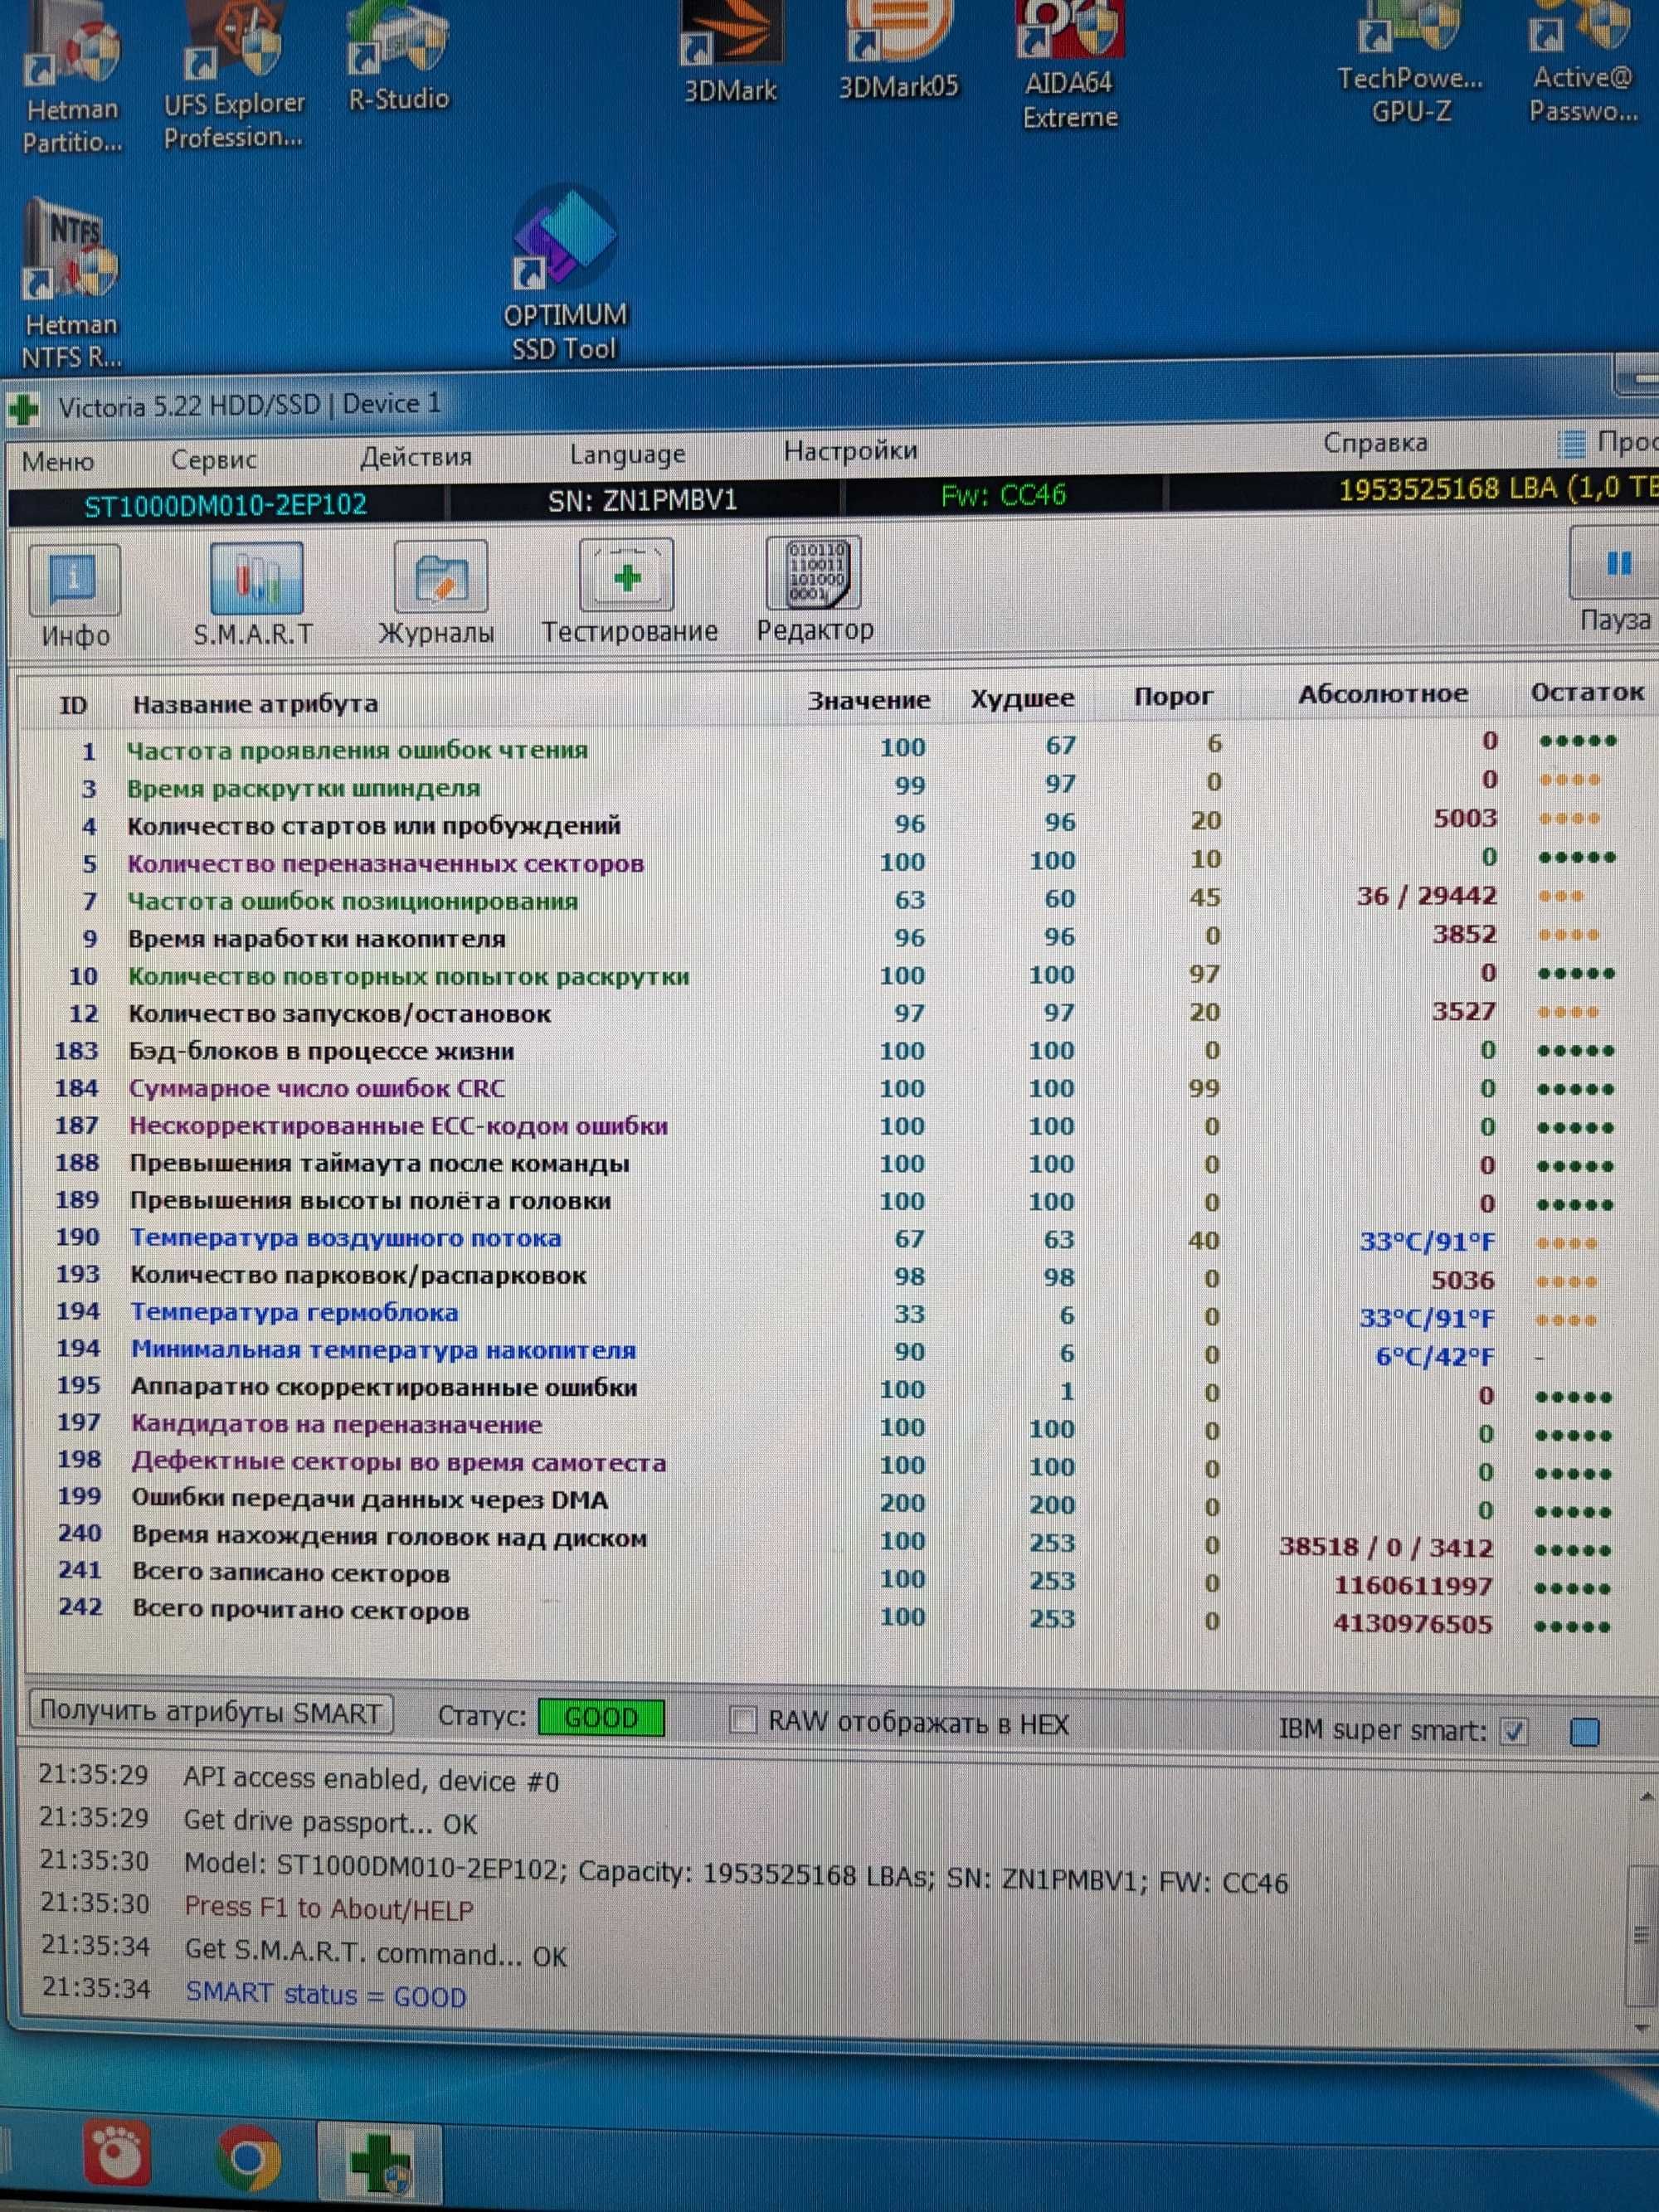Screen dimensions: 1659x2212
Task: Open the Меню menu
Action: (x=58, y=461)
